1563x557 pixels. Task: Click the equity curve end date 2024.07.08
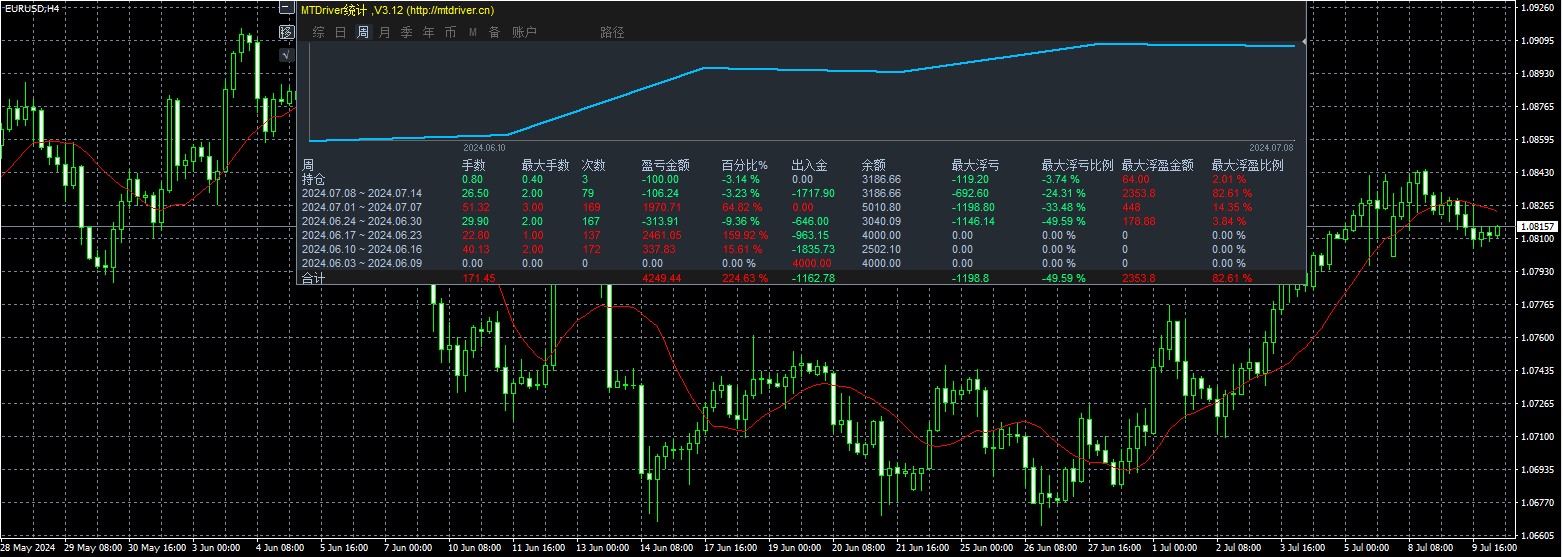coord(1271,147)
